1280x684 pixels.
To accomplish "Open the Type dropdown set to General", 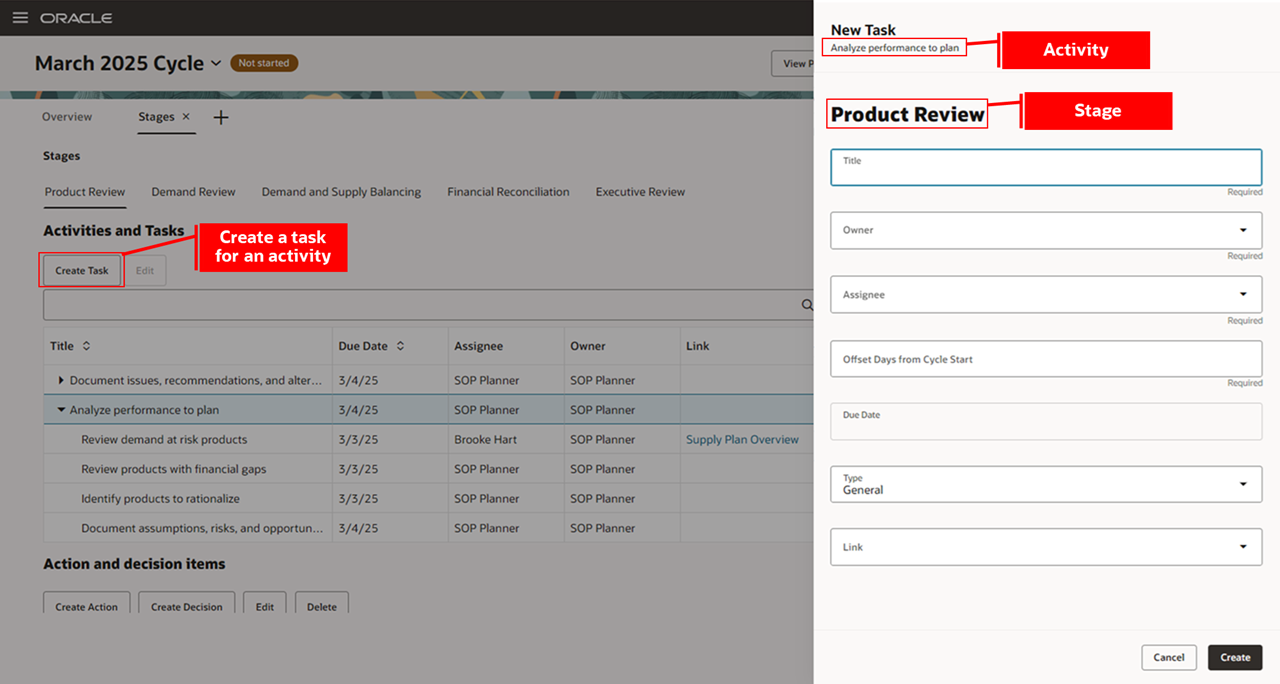I will click(1046, 484).
